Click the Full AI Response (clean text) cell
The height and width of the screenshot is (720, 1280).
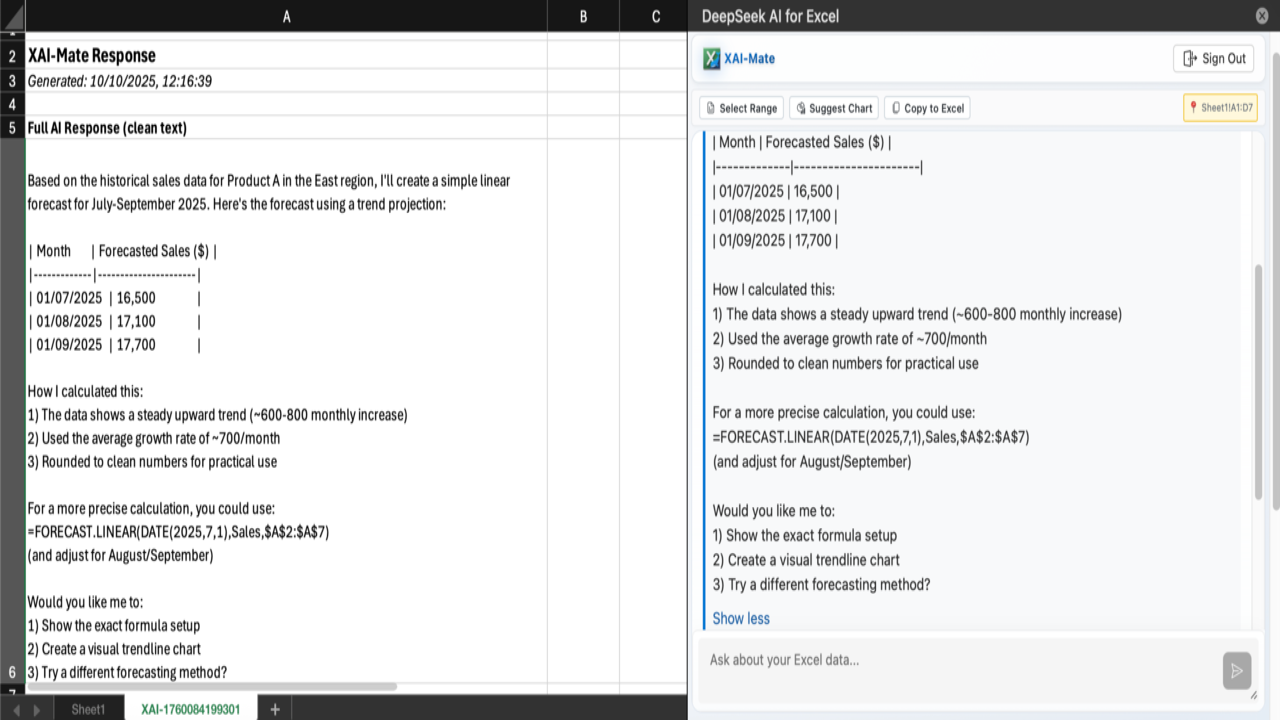287,128
